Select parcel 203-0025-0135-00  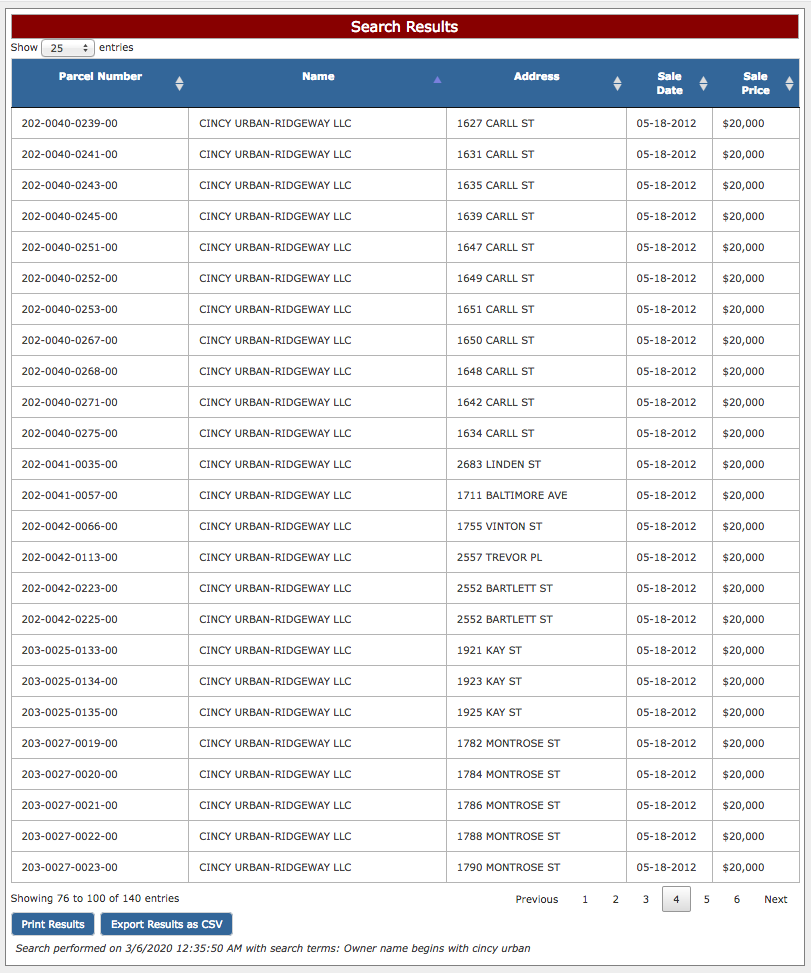(69, 713)
